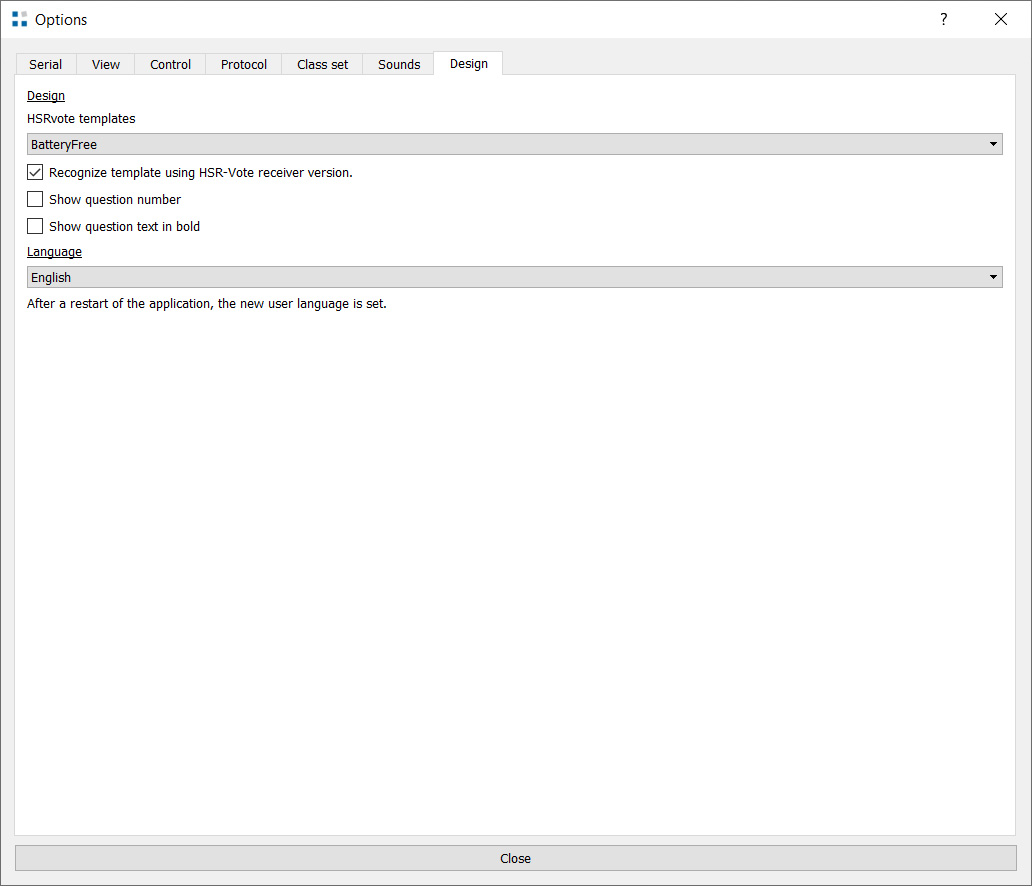Close the Options window with the X
1032x886 pixels.
[1000, 19]
